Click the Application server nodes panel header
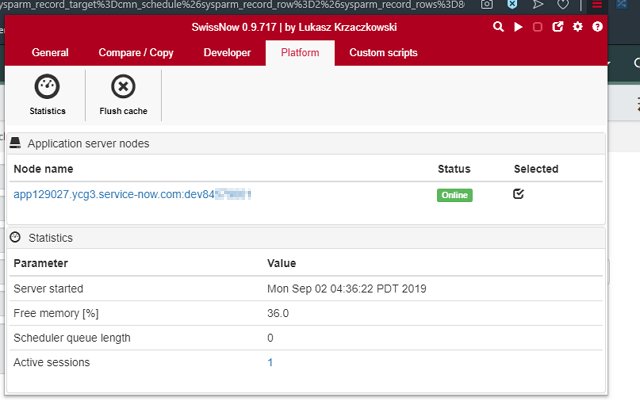This screenshot has height=400, width=640. [306, 144]
